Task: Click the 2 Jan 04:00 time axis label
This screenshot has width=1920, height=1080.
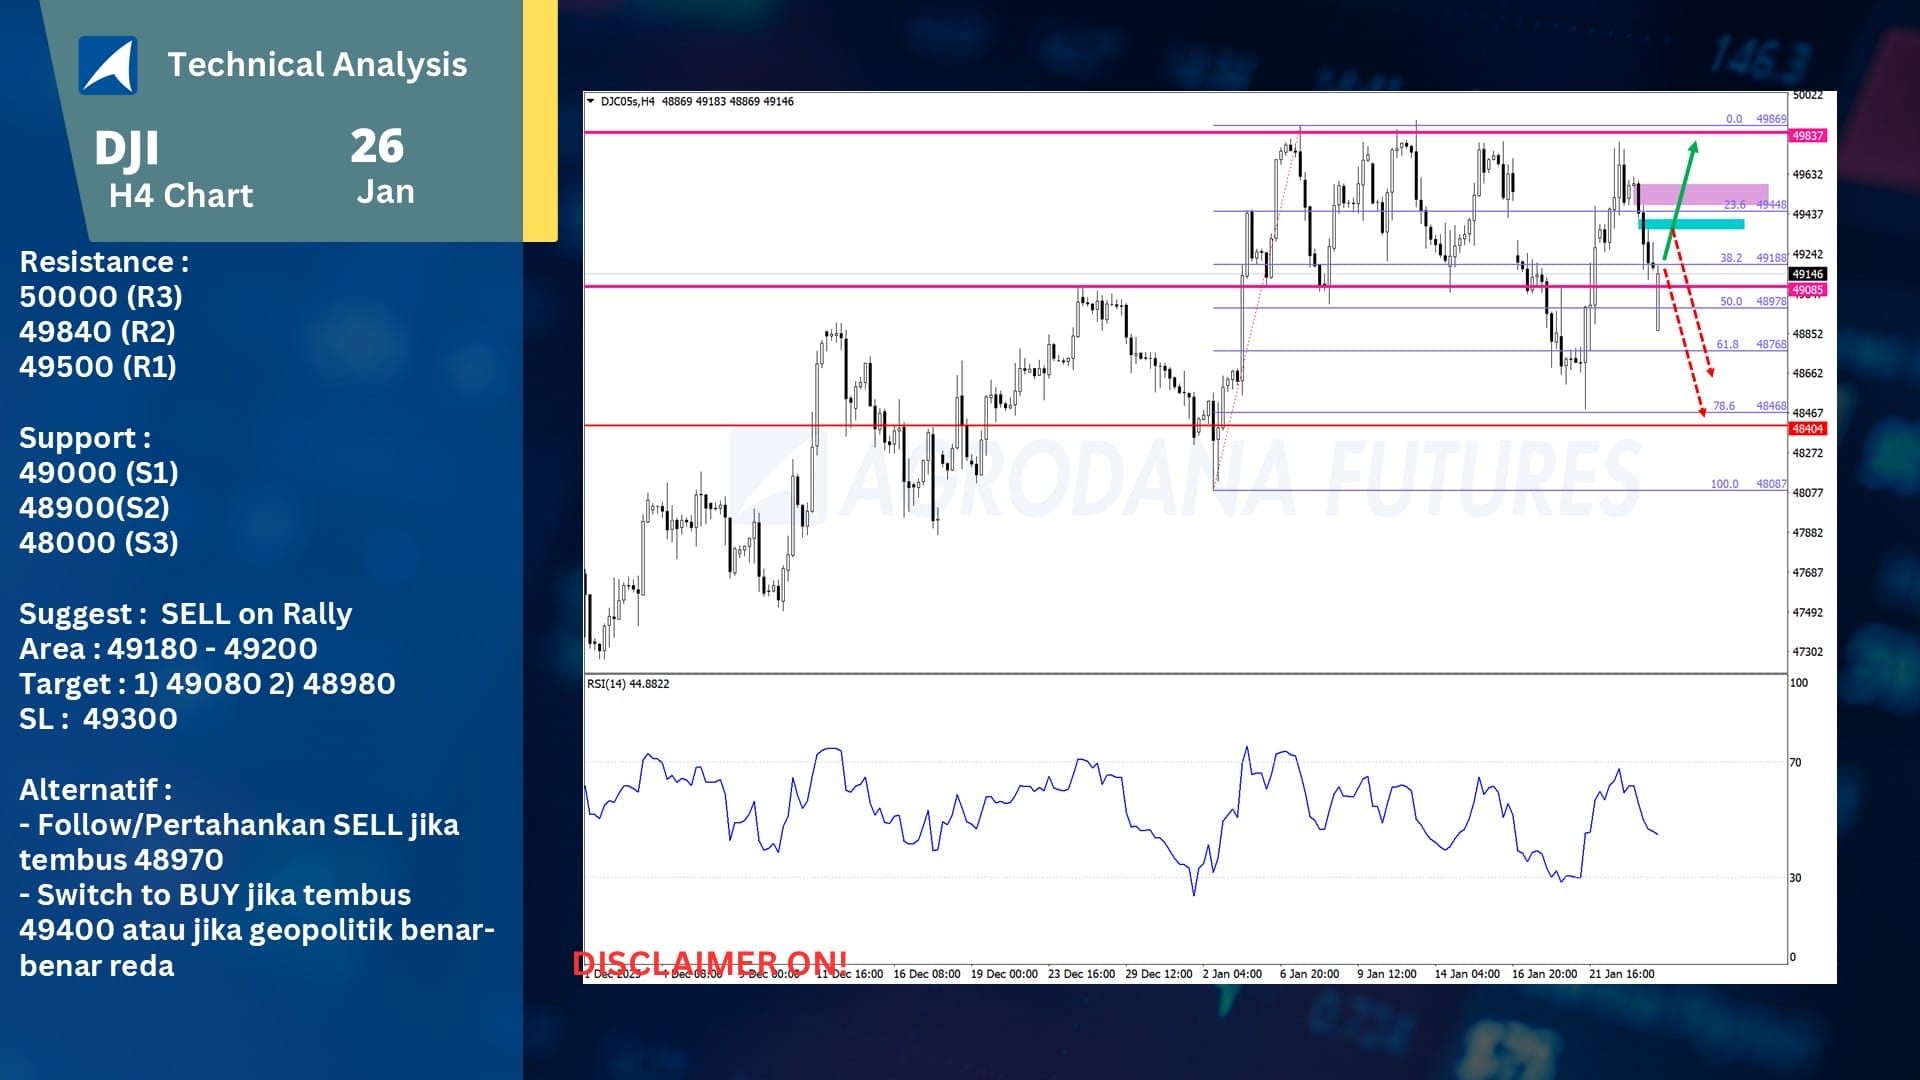Action: [x=1231, y=974]
